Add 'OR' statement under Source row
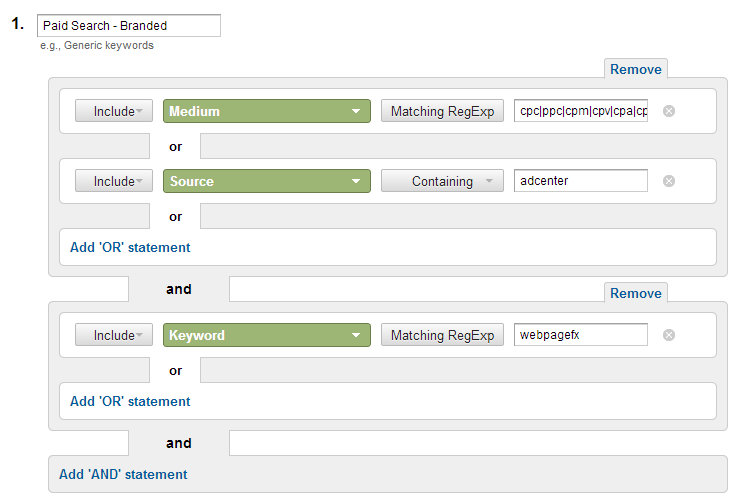This screenshot has width=738, height=499. pyautogui.click(x=130, y=247)
